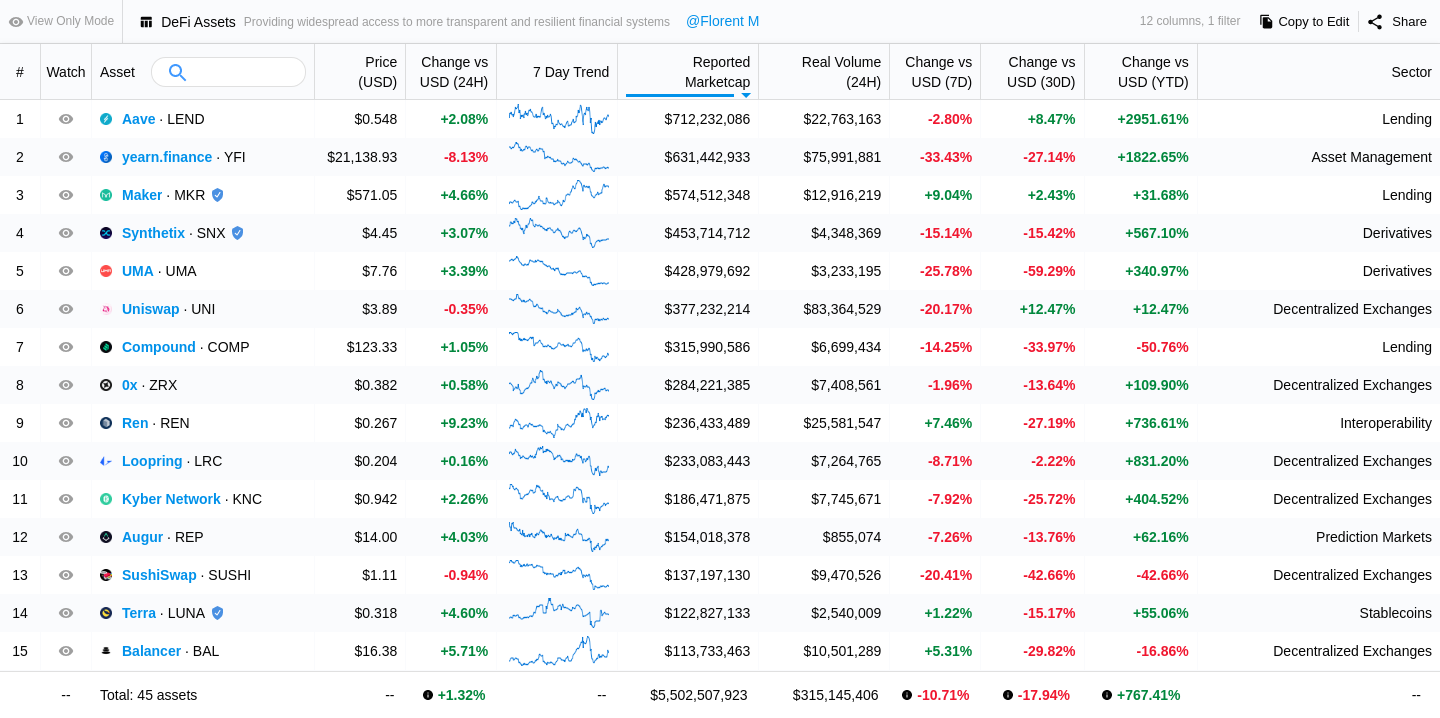1440x718 pixels.
Task: Open the @Florent M profile link
Action: (x=722, y=21)
